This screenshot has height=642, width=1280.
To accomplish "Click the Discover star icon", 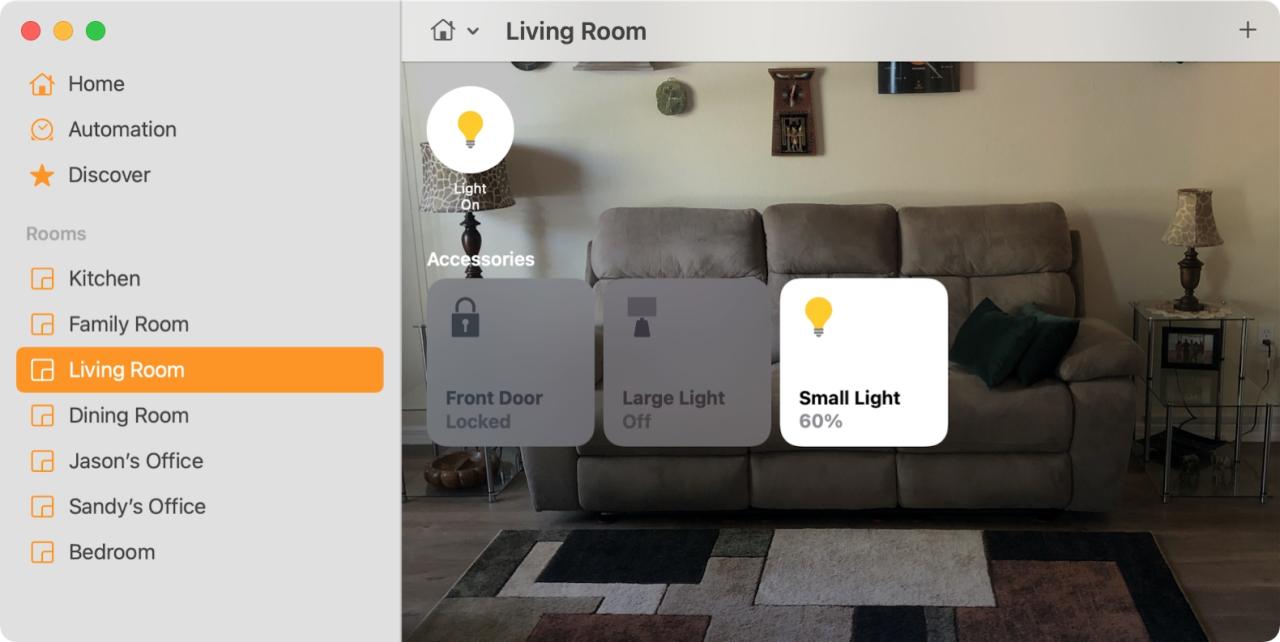I will tap(42, 175).
